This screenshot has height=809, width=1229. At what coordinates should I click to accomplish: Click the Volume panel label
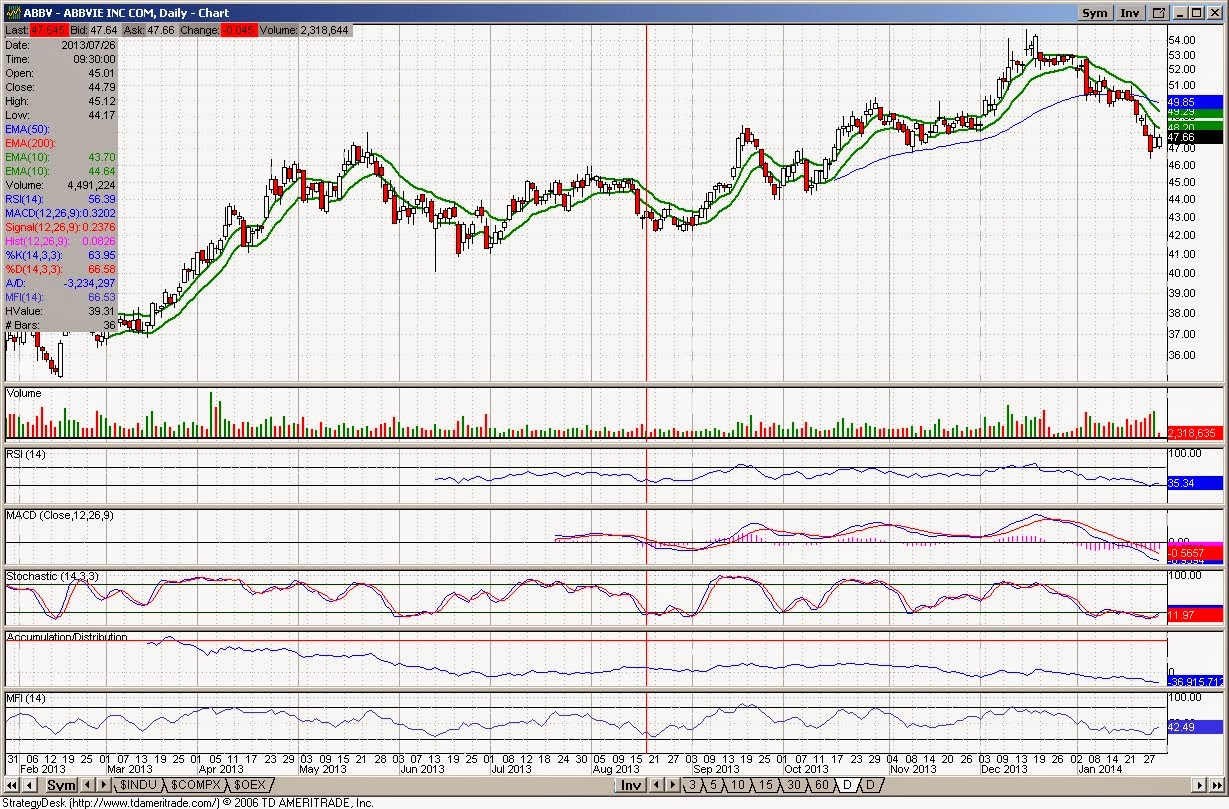pyautogui.click(x=24, y=393)
